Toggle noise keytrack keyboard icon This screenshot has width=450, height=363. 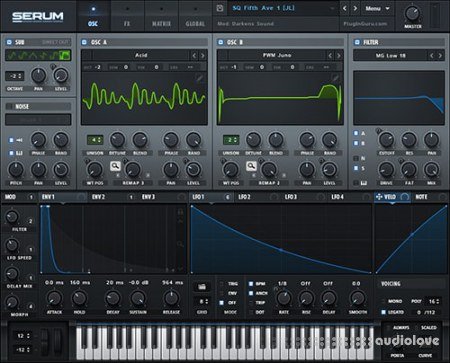tap(19, 153)
